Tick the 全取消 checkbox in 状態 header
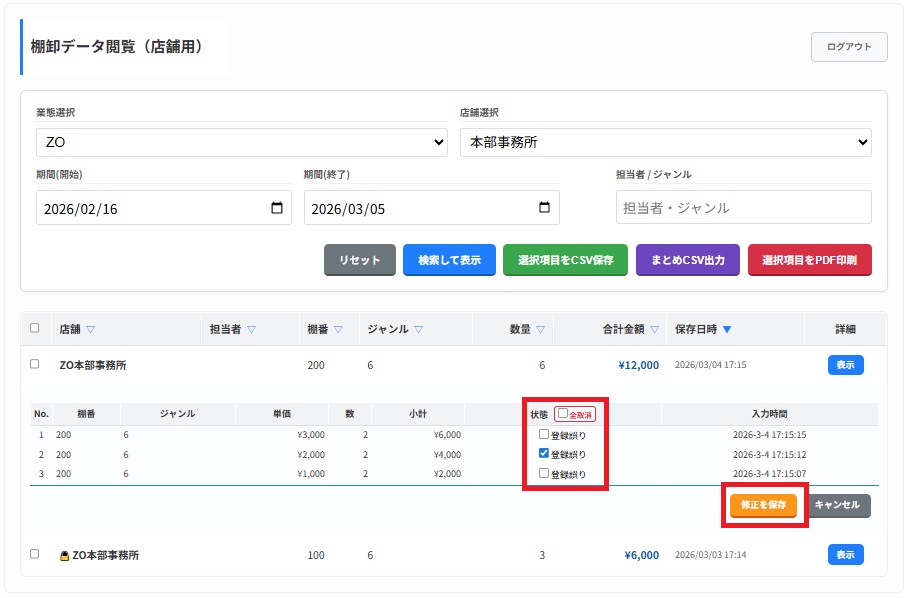Screen dimensions: 908x598 click(563, 413)
